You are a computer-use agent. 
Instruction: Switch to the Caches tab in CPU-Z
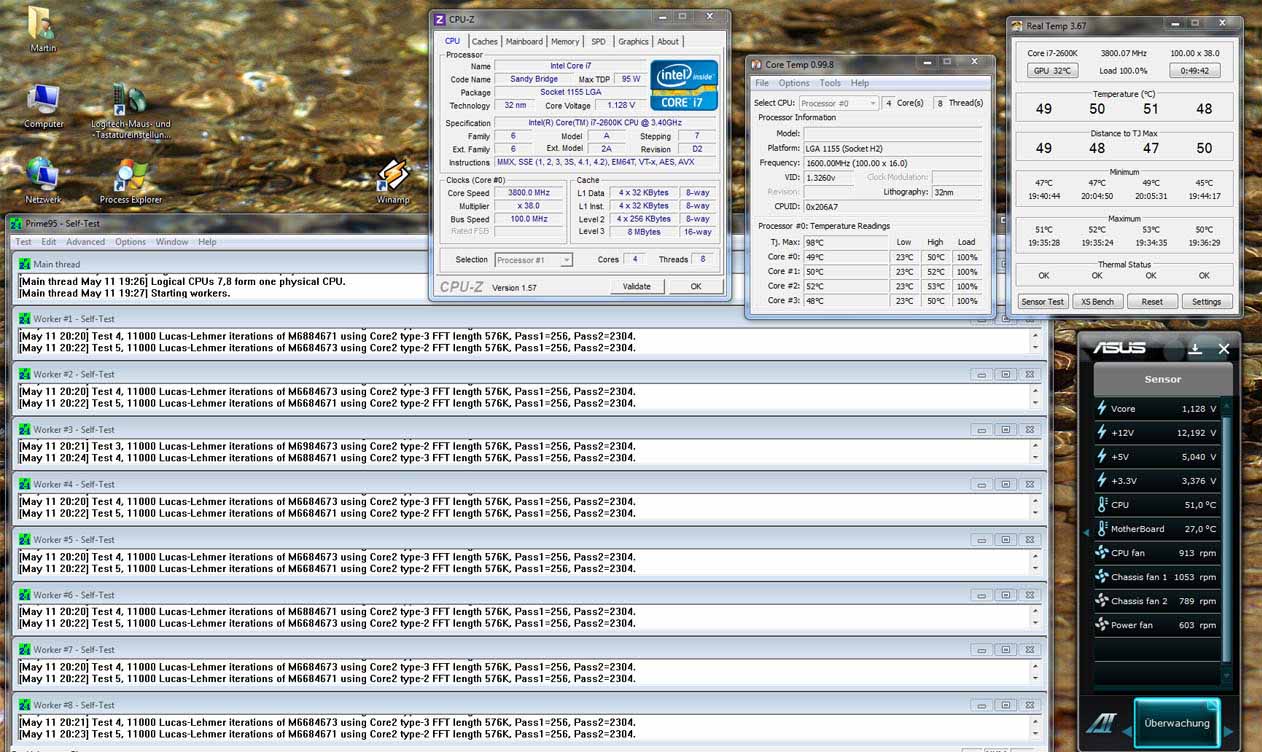pos(484,42)
